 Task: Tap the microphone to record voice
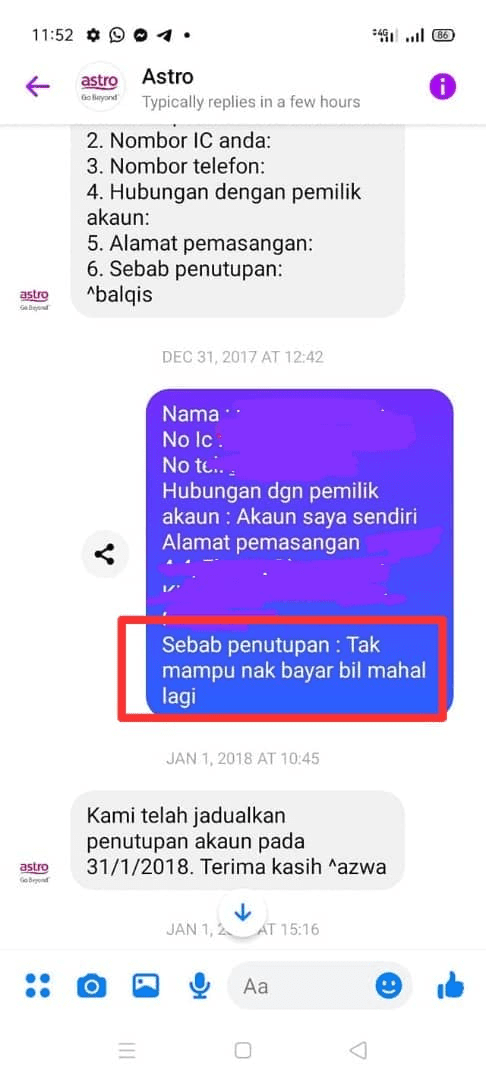coord(200,986)
